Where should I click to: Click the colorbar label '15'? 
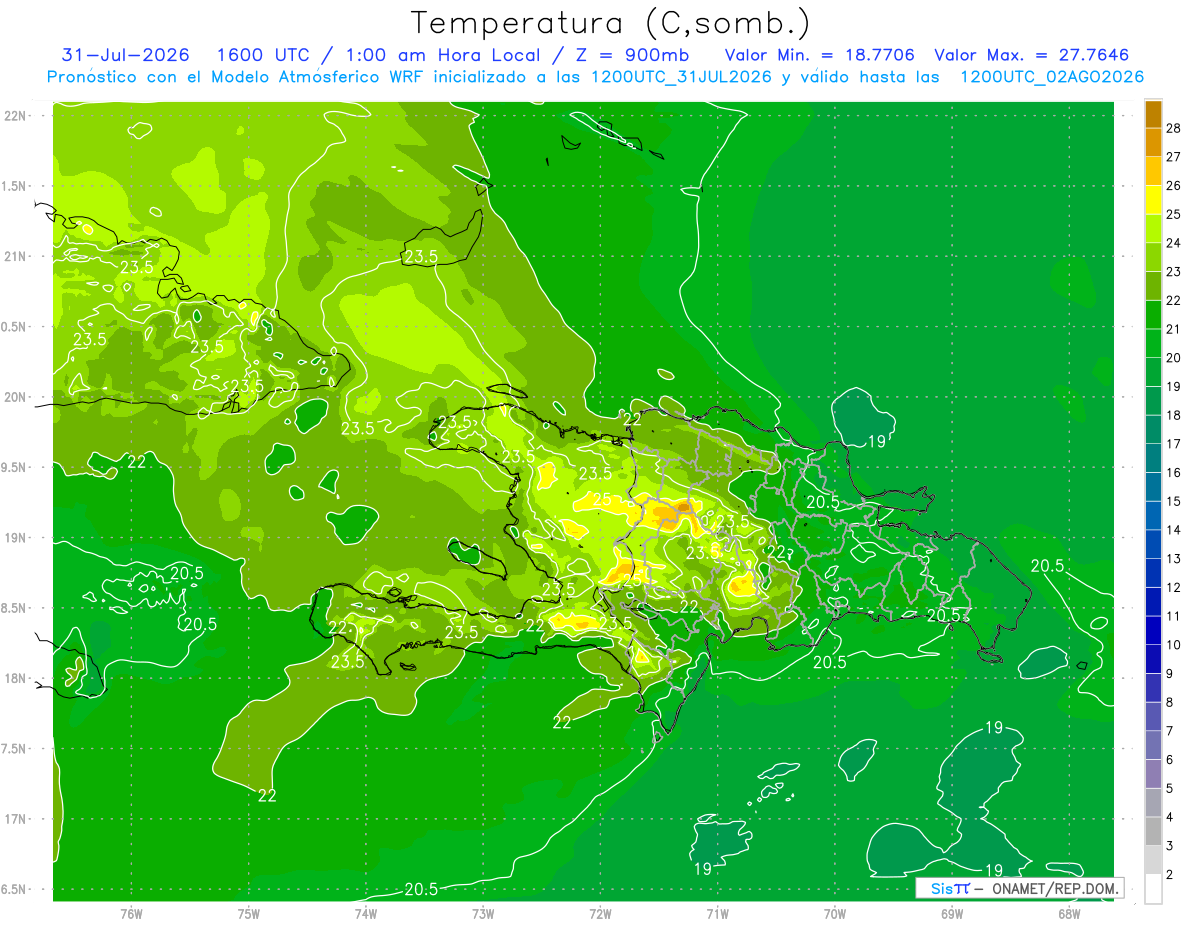click(1174, 501)
